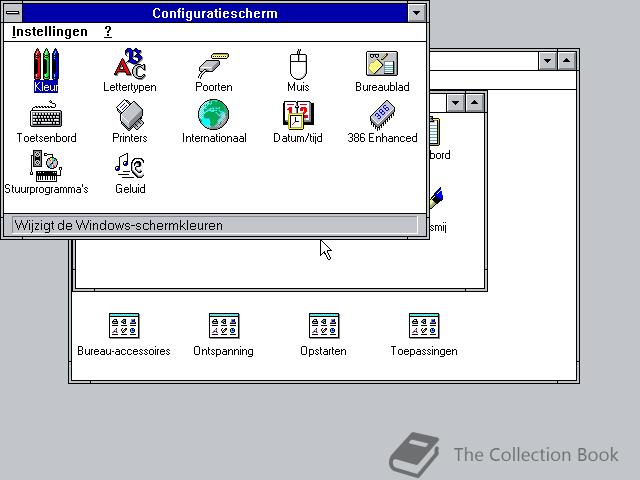The image size is (640, 480).
Task: Open the ? help menu
Action: click(x=108, y=31)
